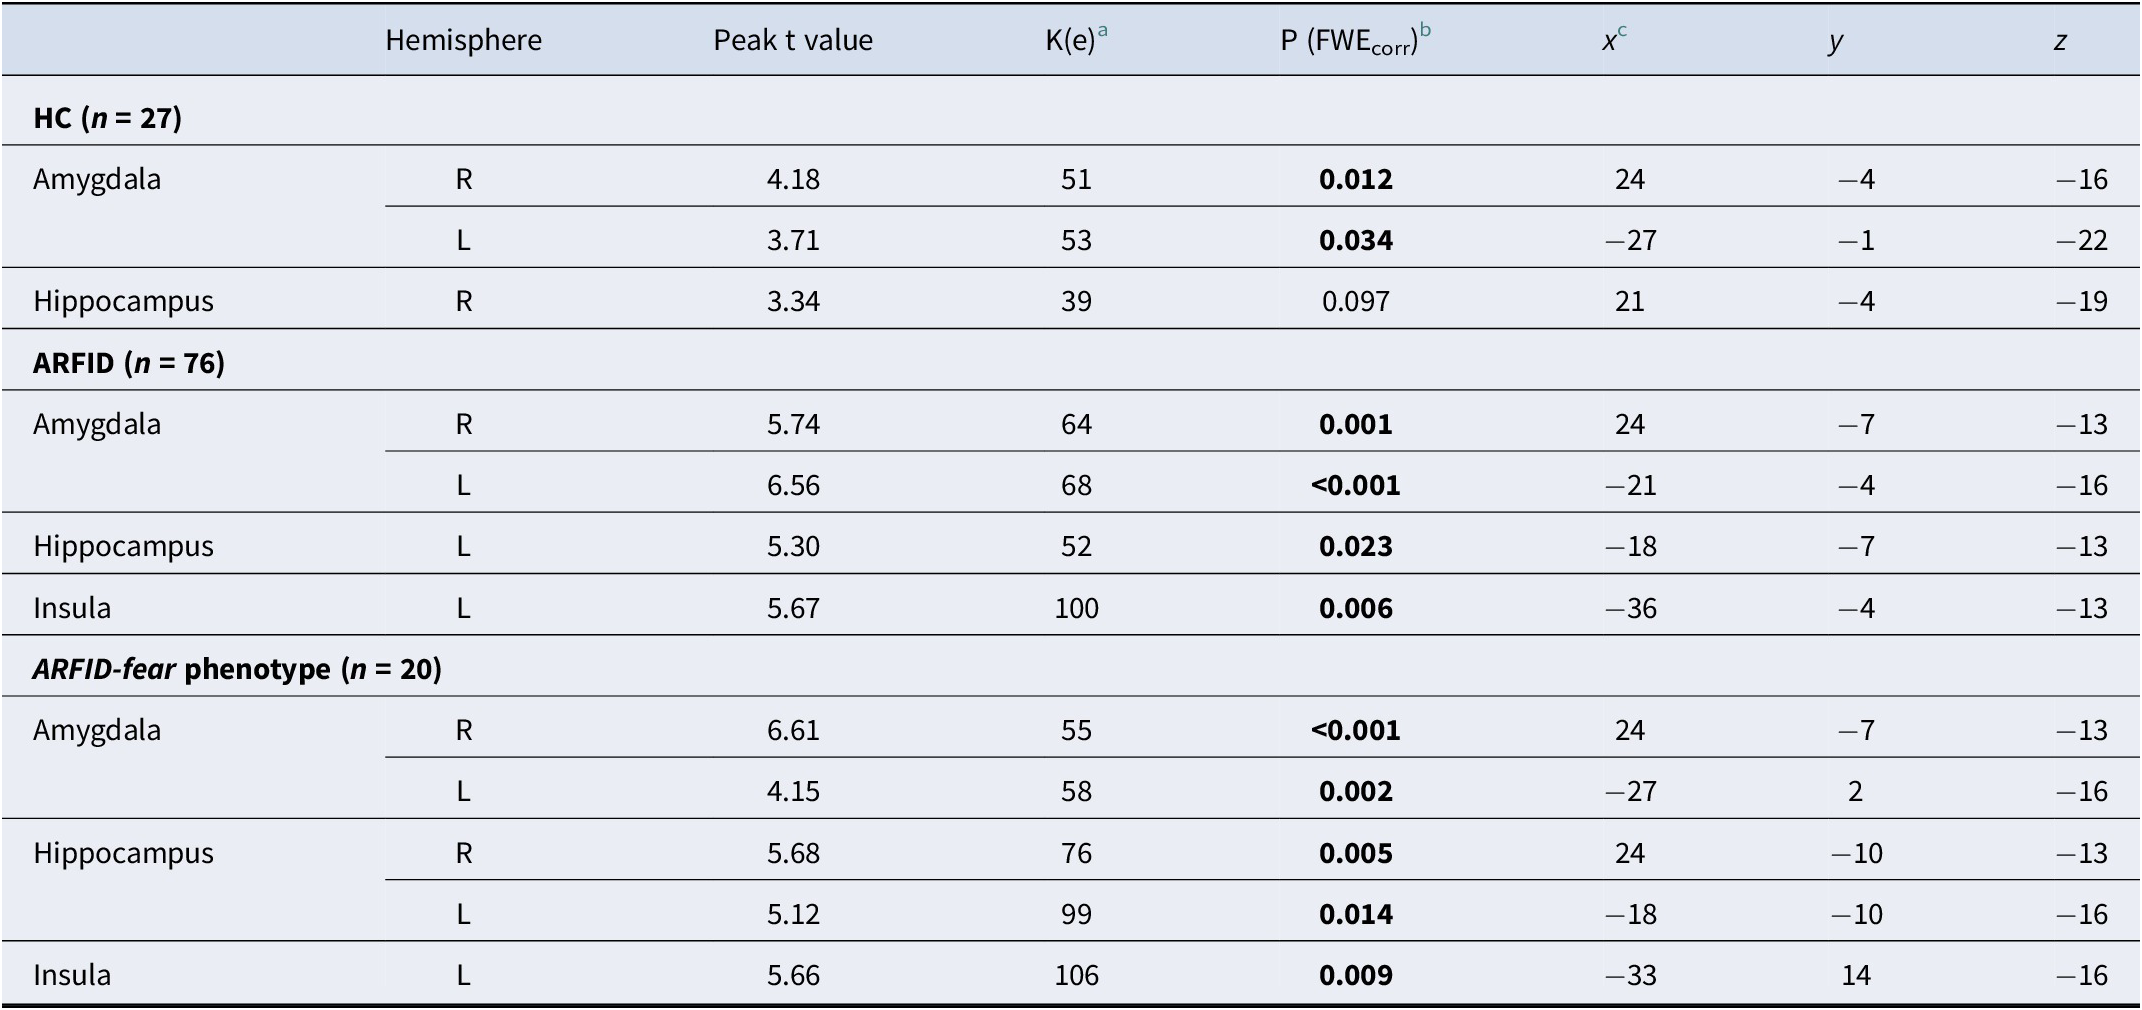
Task: Click footnote marker a beside K(e)
Action: (1103, 30)
